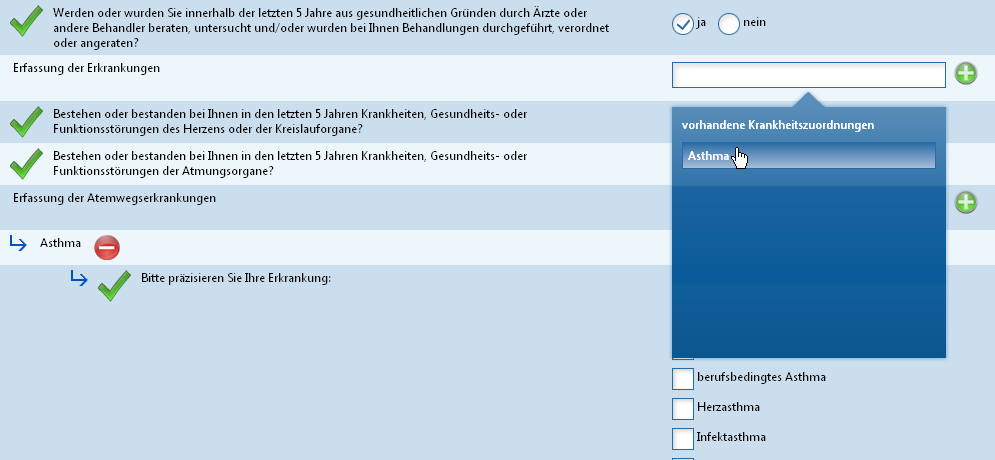Click green checkmark beside Atmungsorgane question

(x=27, y=164)
